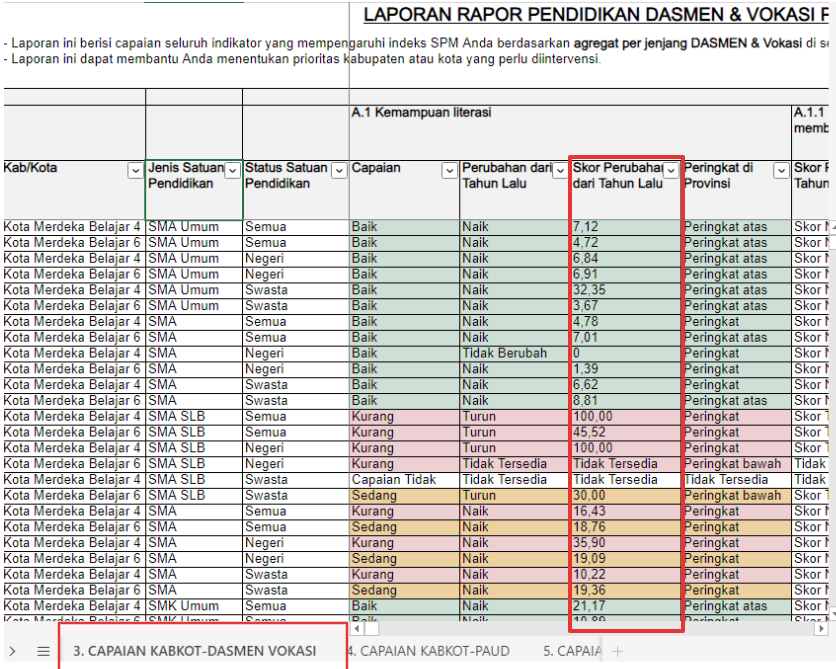Screen dimensions: 836x669
Task: Open the Capaian column filter dropdown
Action: click(449, 171)
